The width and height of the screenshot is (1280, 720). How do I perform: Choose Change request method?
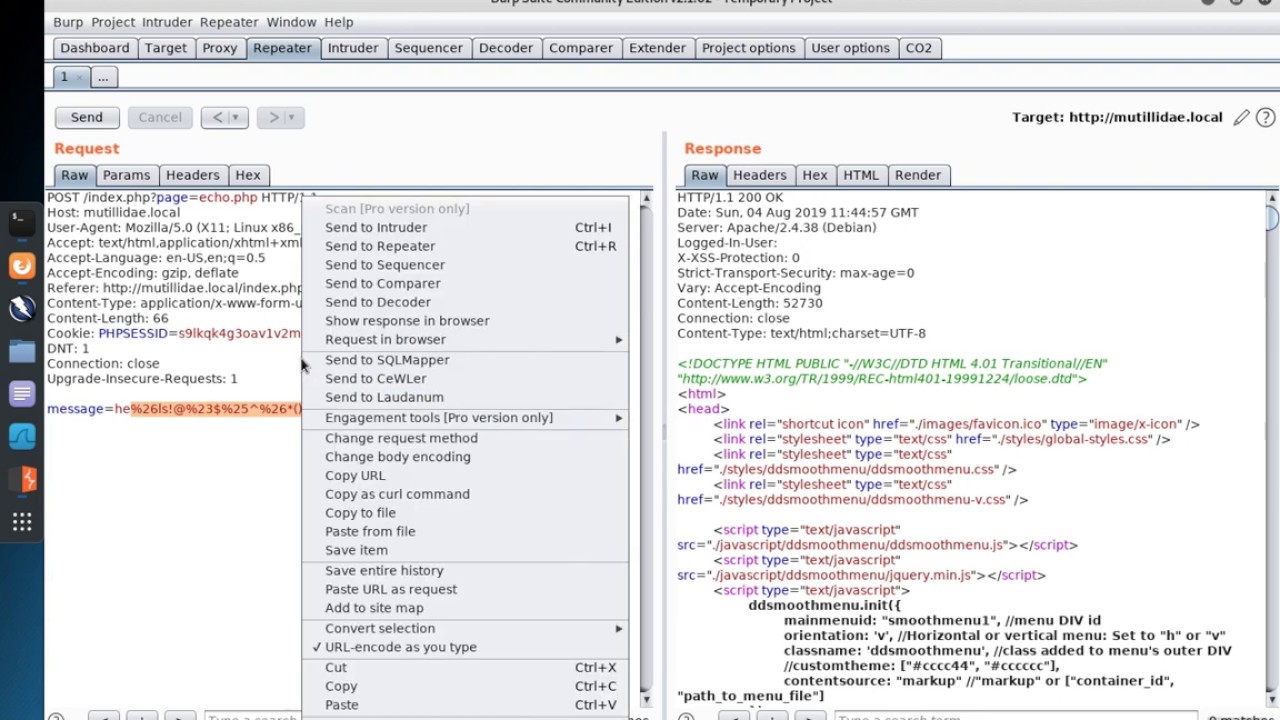466,438
